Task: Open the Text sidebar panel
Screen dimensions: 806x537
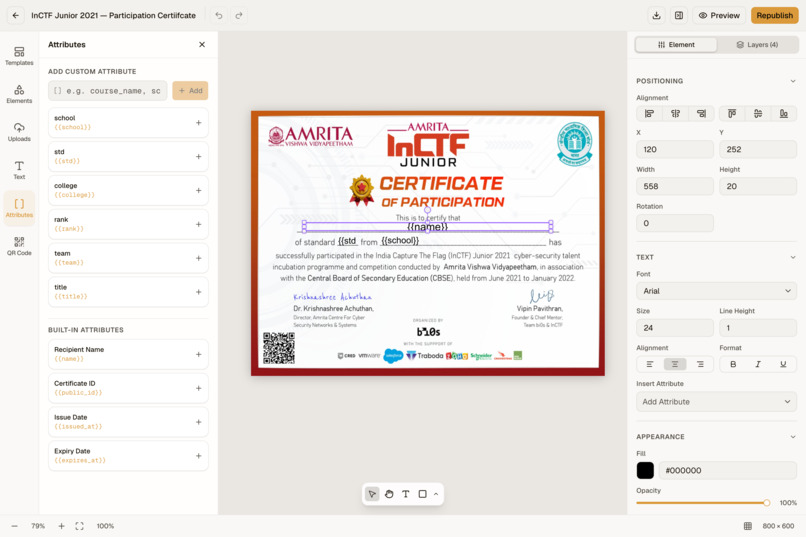Action: (x=19, y=170)
